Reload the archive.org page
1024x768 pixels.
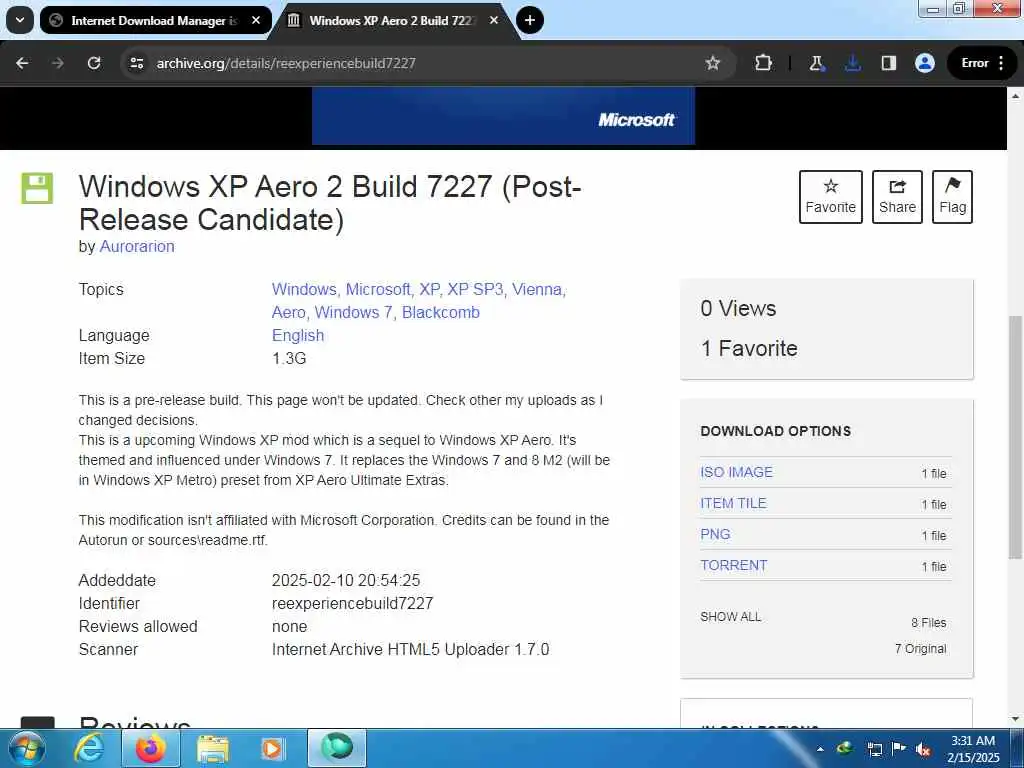click(94, 63)
